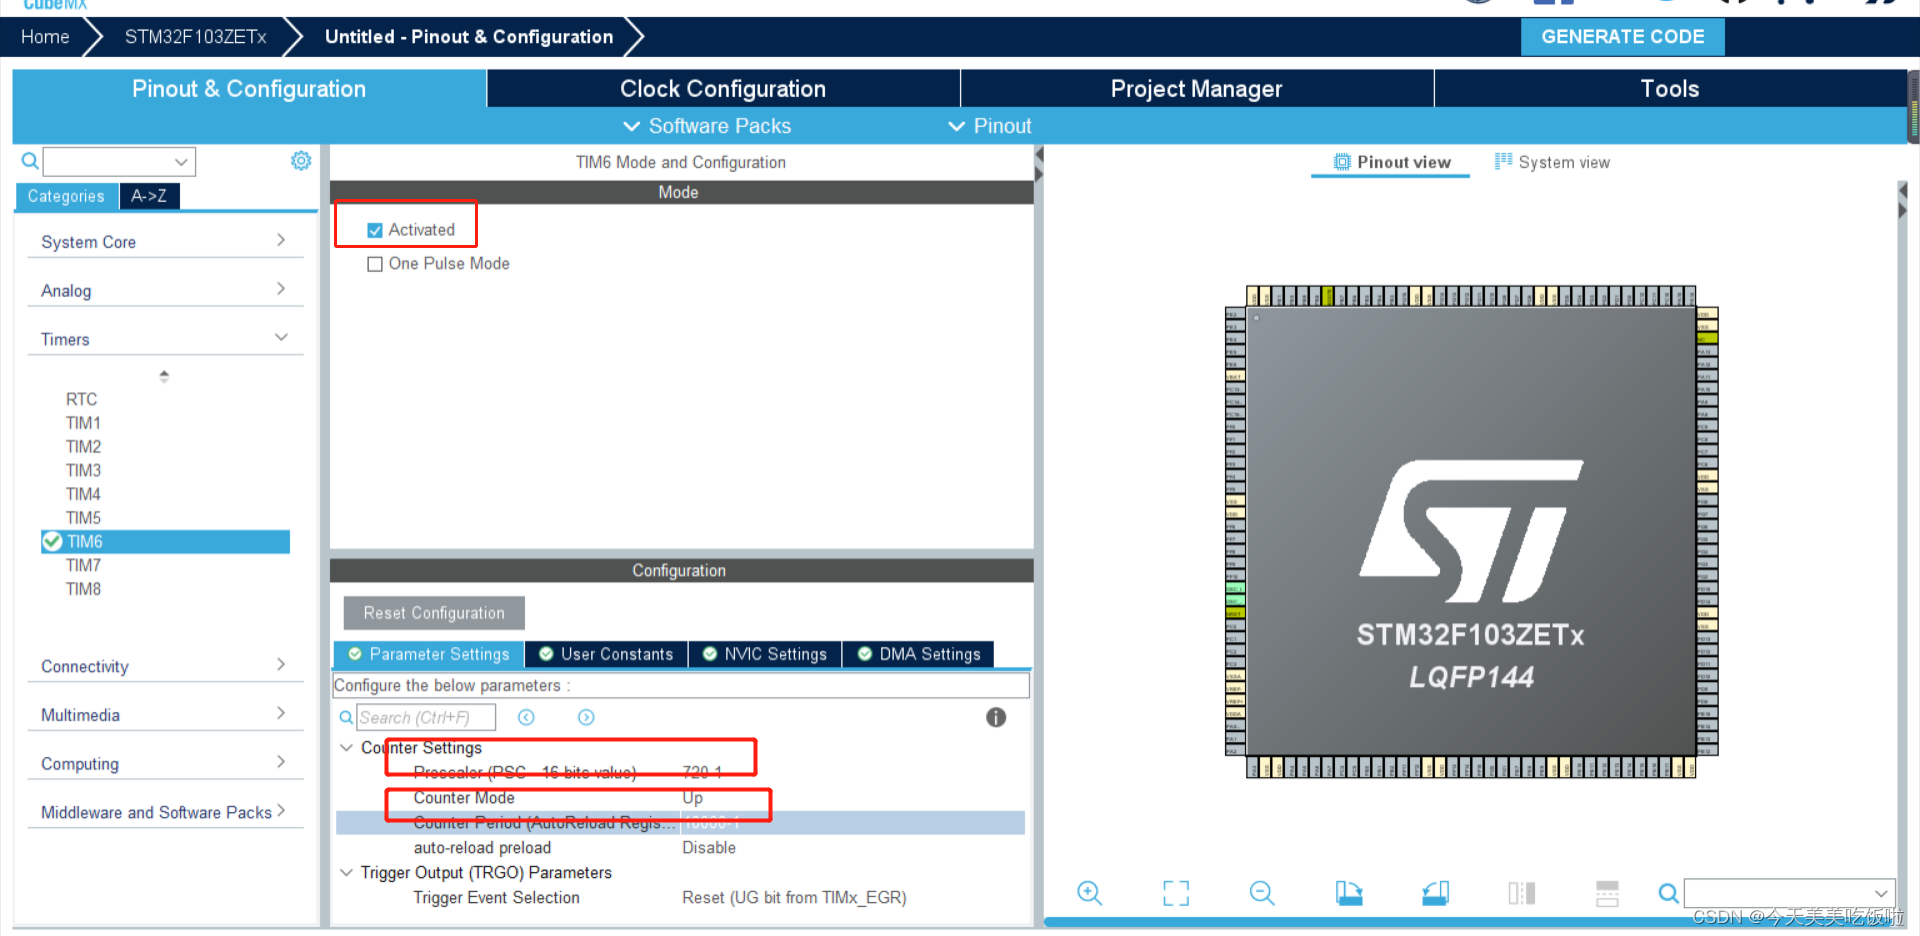1920x936 pixels.
Task: Open the Pinout dropdown menu
Action: pyautogui.click(x=989, y=126)
